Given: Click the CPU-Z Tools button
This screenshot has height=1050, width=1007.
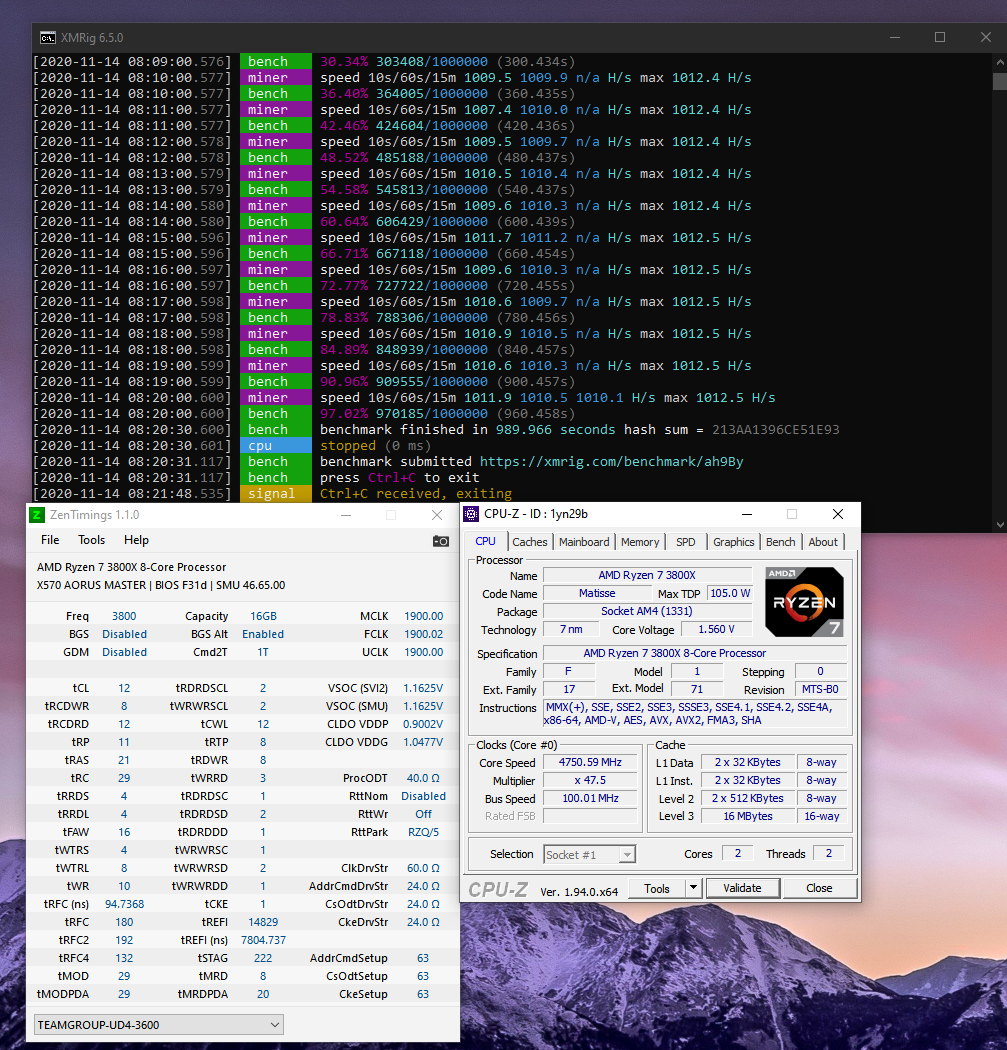Looking at the screenshot, I should click(657, 888).
